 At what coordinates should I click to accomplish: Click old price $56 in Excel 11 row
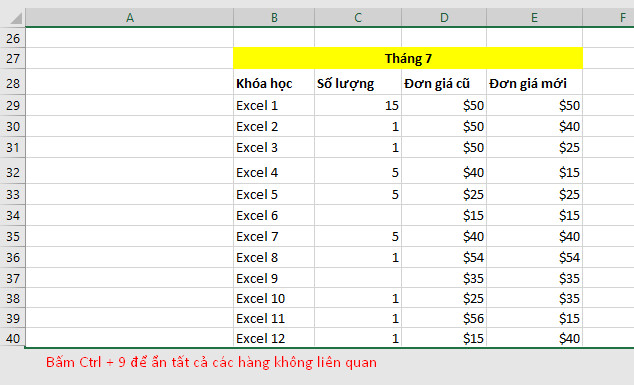click(x=444, y=318)
